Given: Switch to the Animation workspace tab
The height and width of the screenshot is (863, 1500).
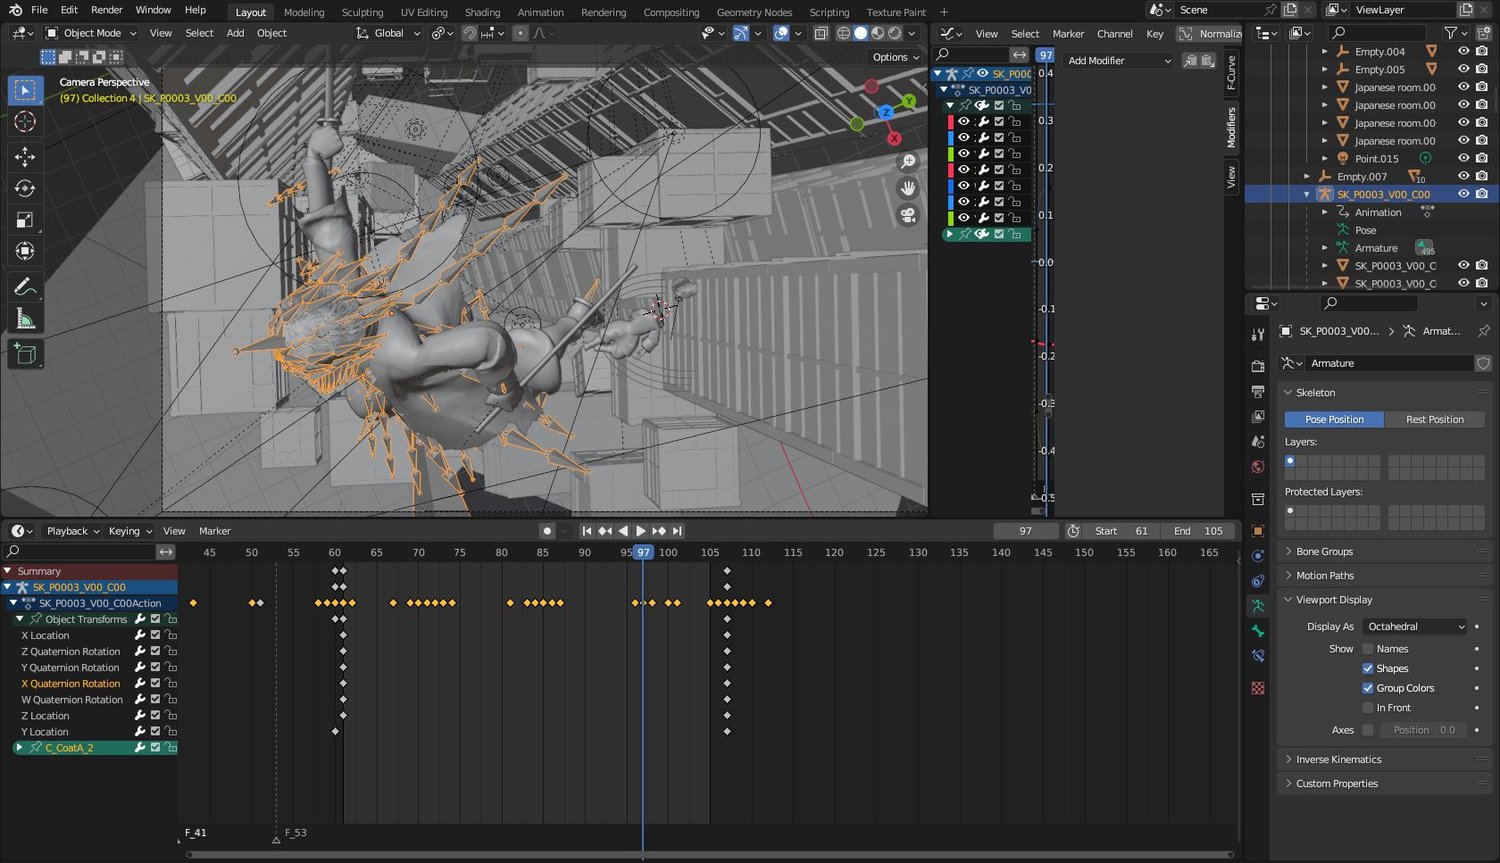Looking at the screenshot, I should (540, 12).
